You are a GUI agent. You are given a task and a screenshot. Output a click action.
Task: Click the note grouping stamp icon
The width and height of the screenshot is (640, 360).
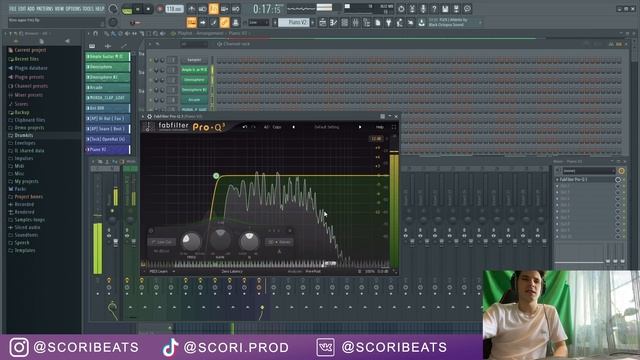[236, 22]
